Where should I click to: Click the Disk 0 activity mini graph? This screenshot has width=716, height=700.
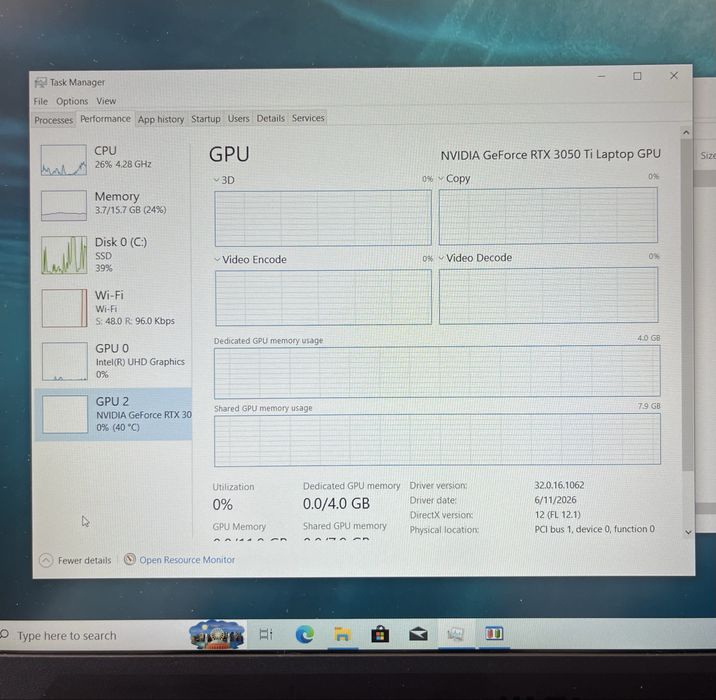[x=64, y=255]
